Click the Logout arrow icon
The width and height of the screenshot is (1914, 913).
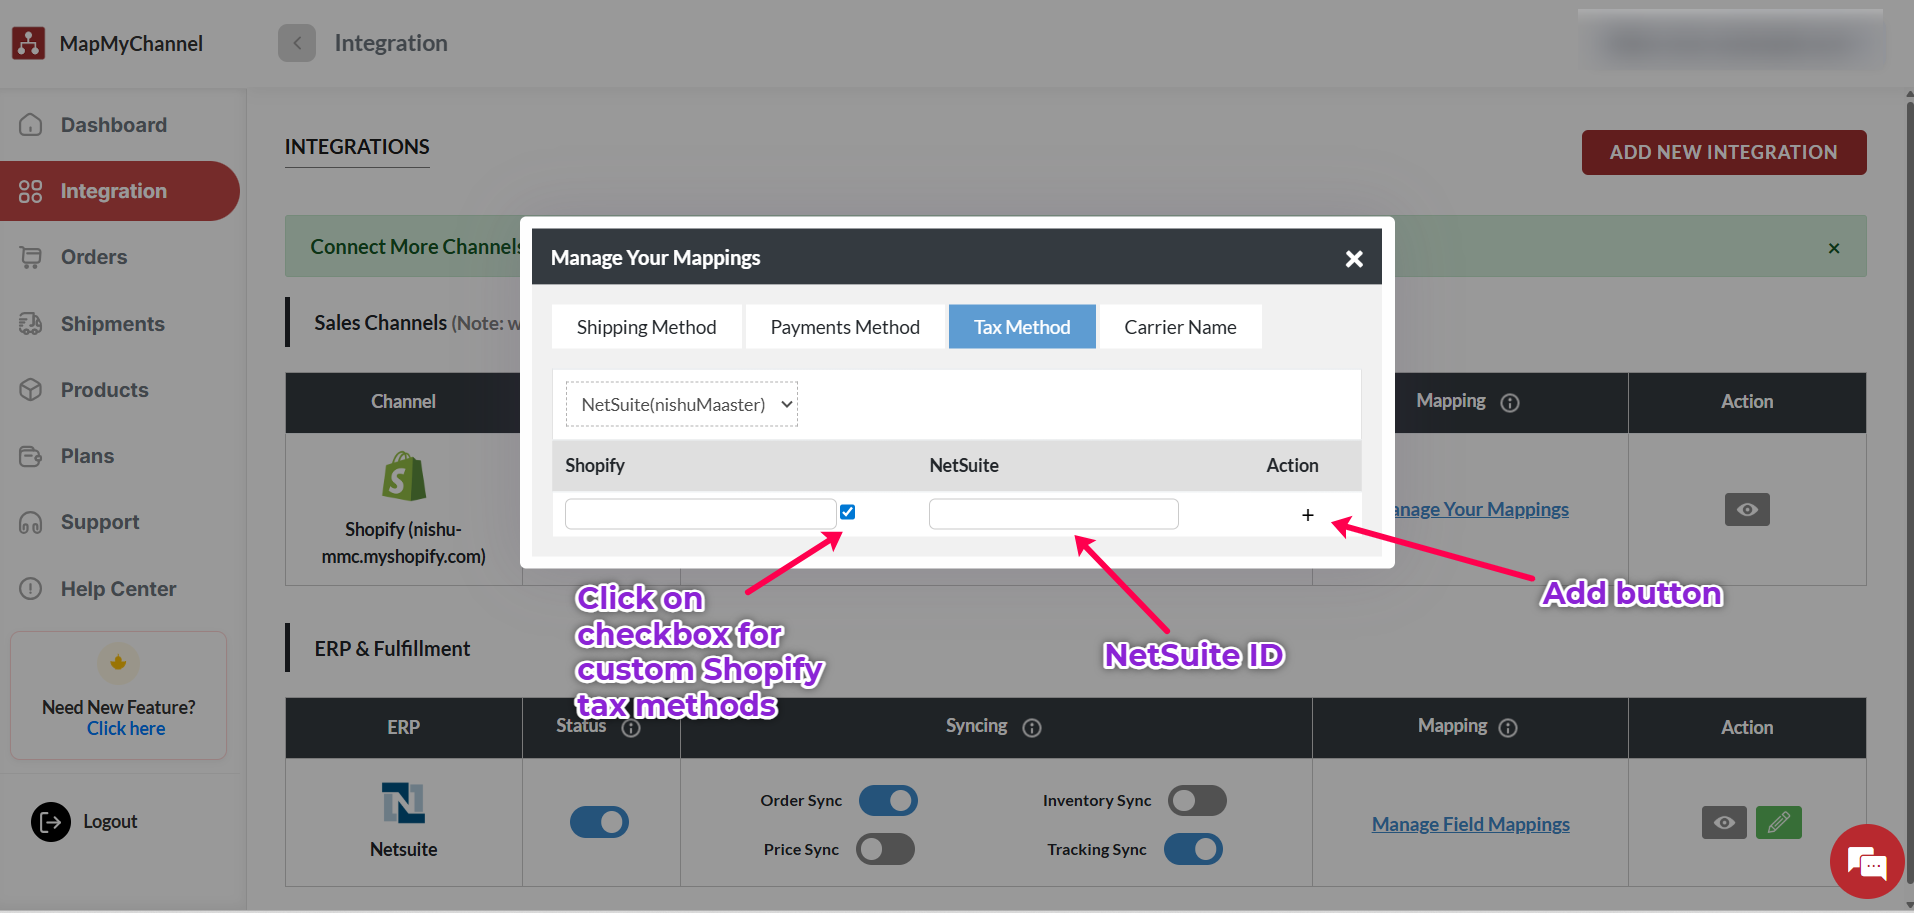[x=51, y=822]
